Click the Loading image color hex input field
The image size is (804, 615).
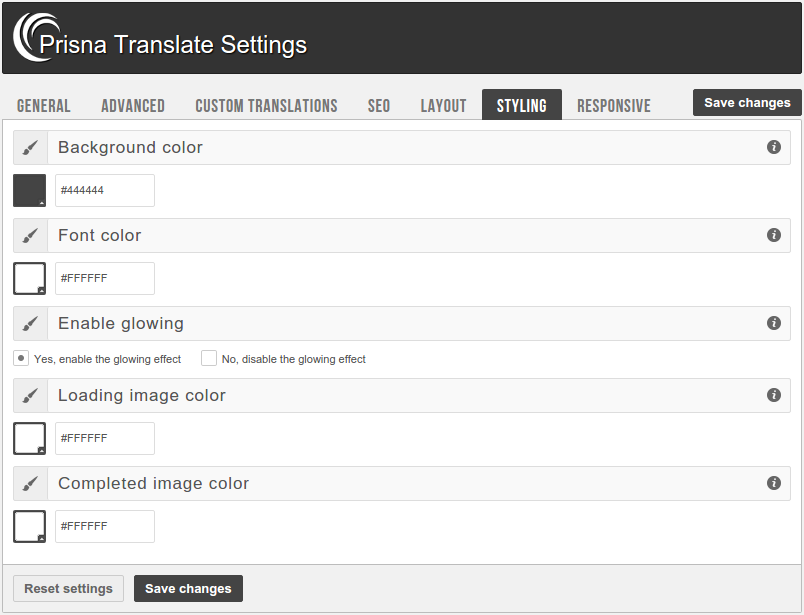[105, 439]
